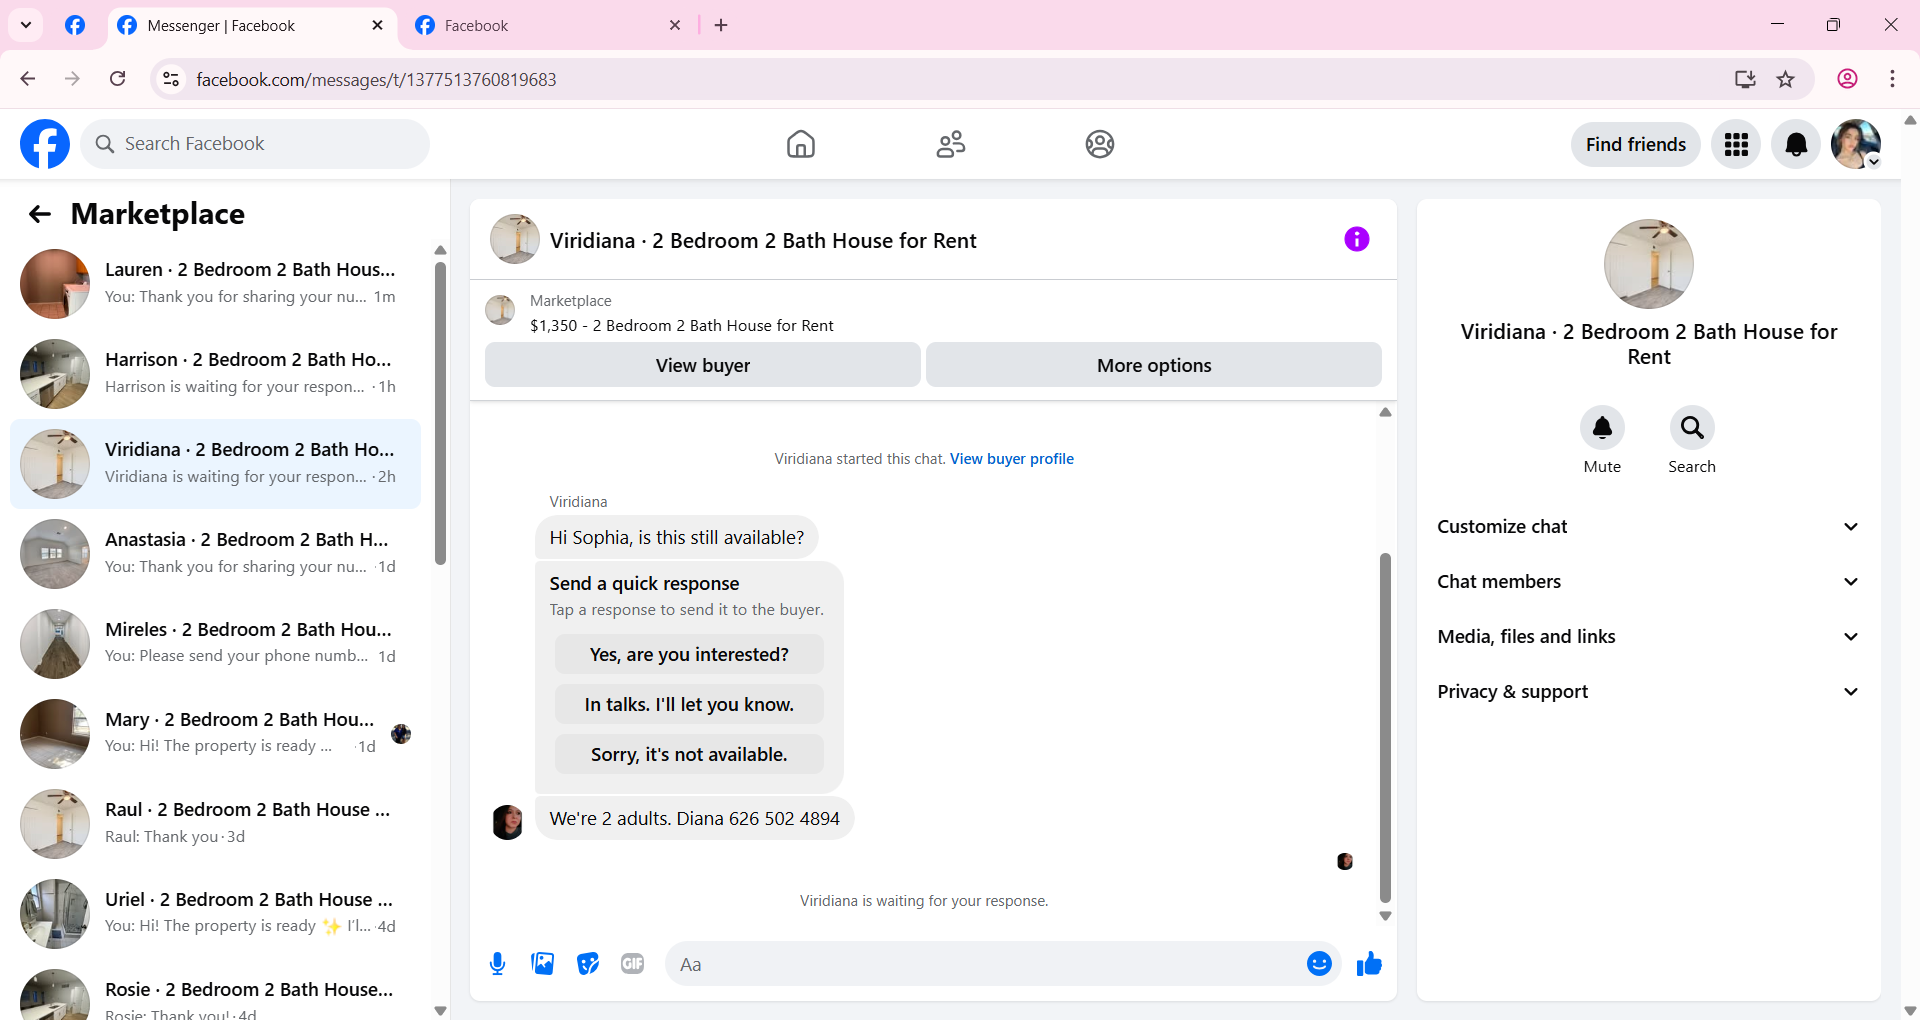Screen dimensions: 1920x1020
Task: Open Lauren's conversation
Action: click(215, 284)
